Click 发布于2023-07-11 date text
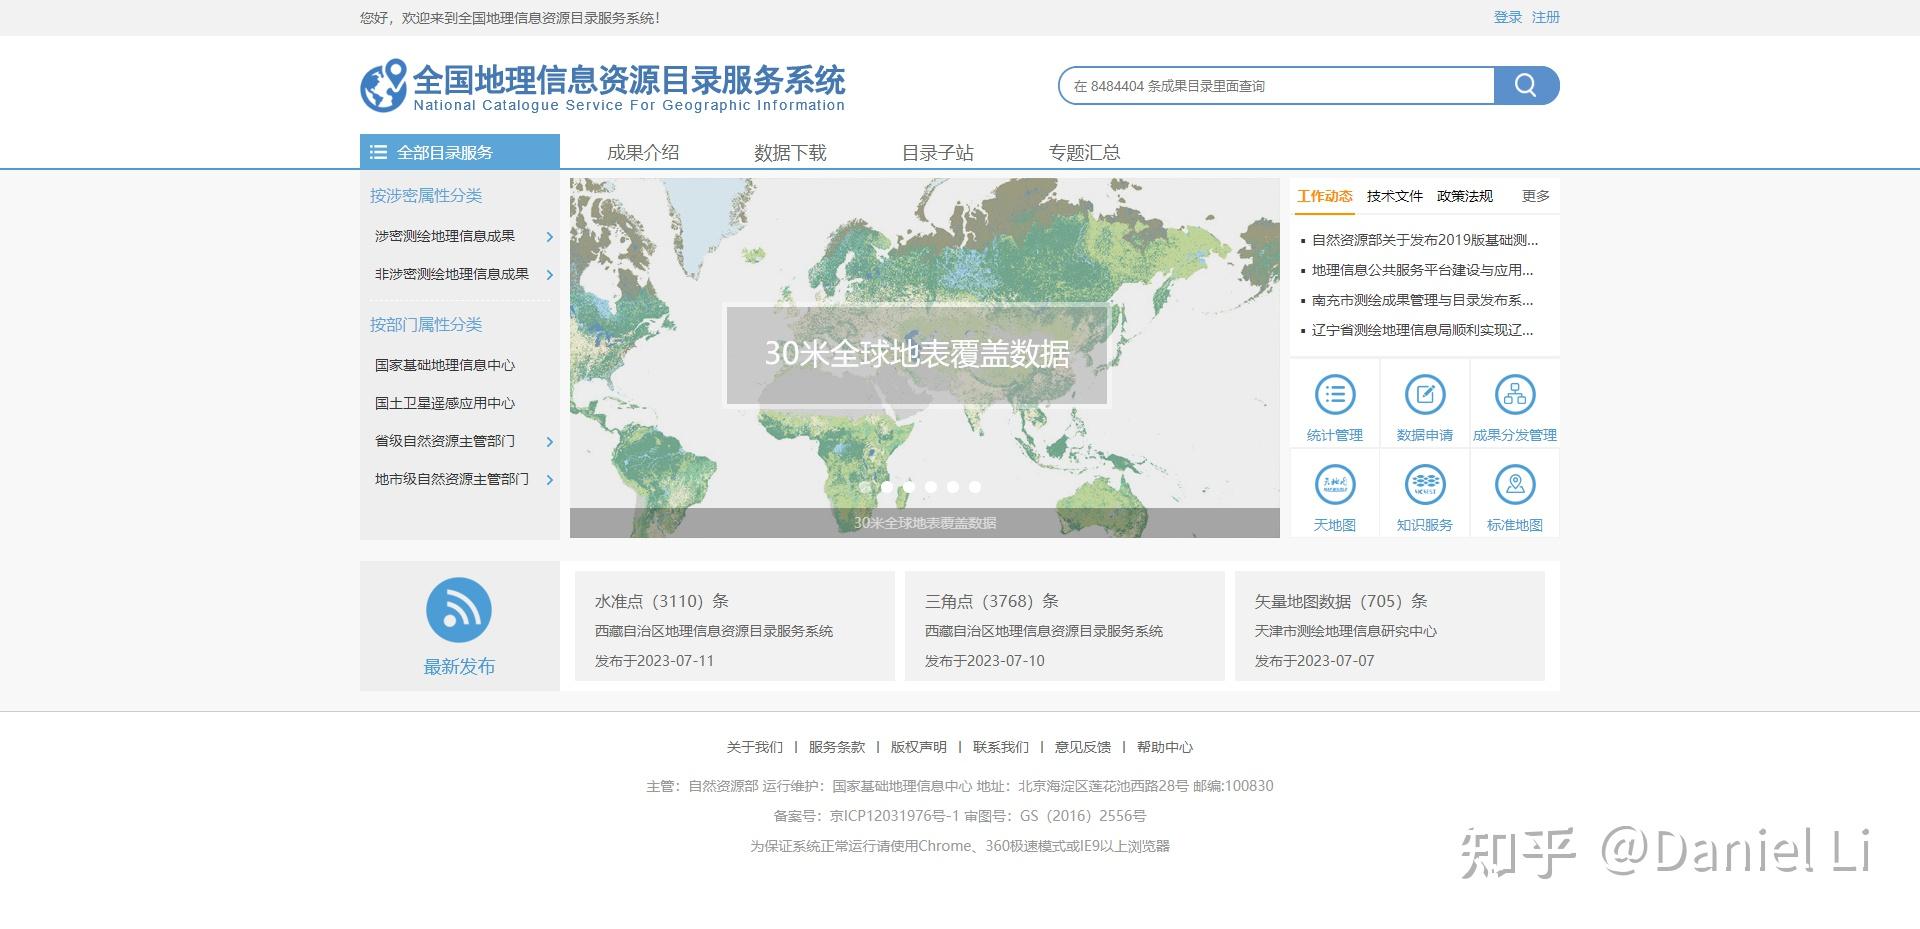Viewport: 1920px width, 929px height. pos(655,661)
